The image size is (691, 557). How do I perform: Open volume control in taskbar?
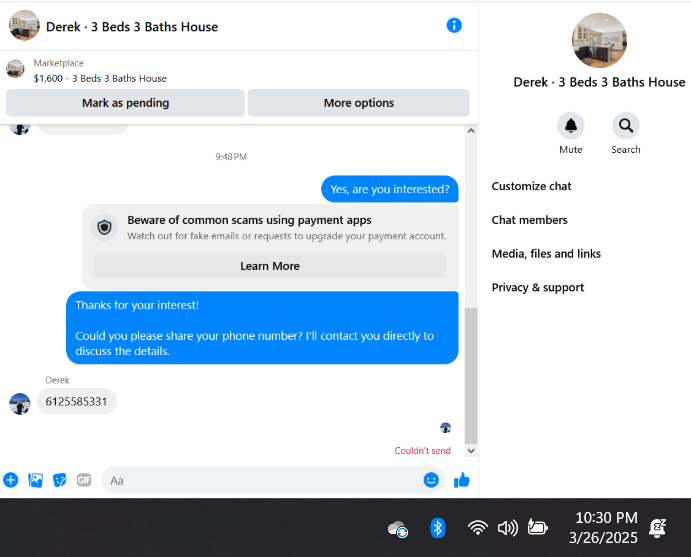pyautogui.click(x=508, y=527)
